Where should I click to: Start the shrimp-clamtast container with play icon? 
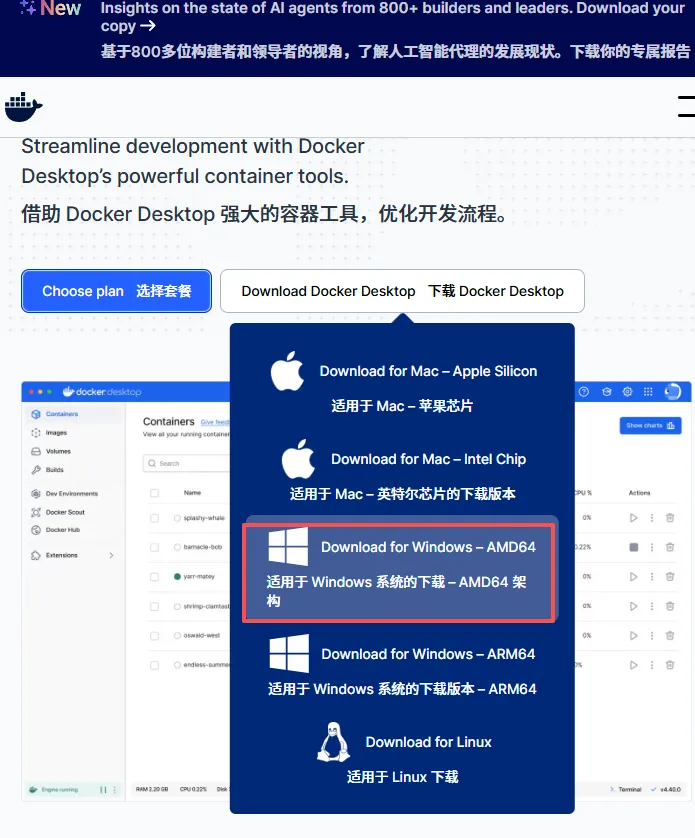[634, 606]
